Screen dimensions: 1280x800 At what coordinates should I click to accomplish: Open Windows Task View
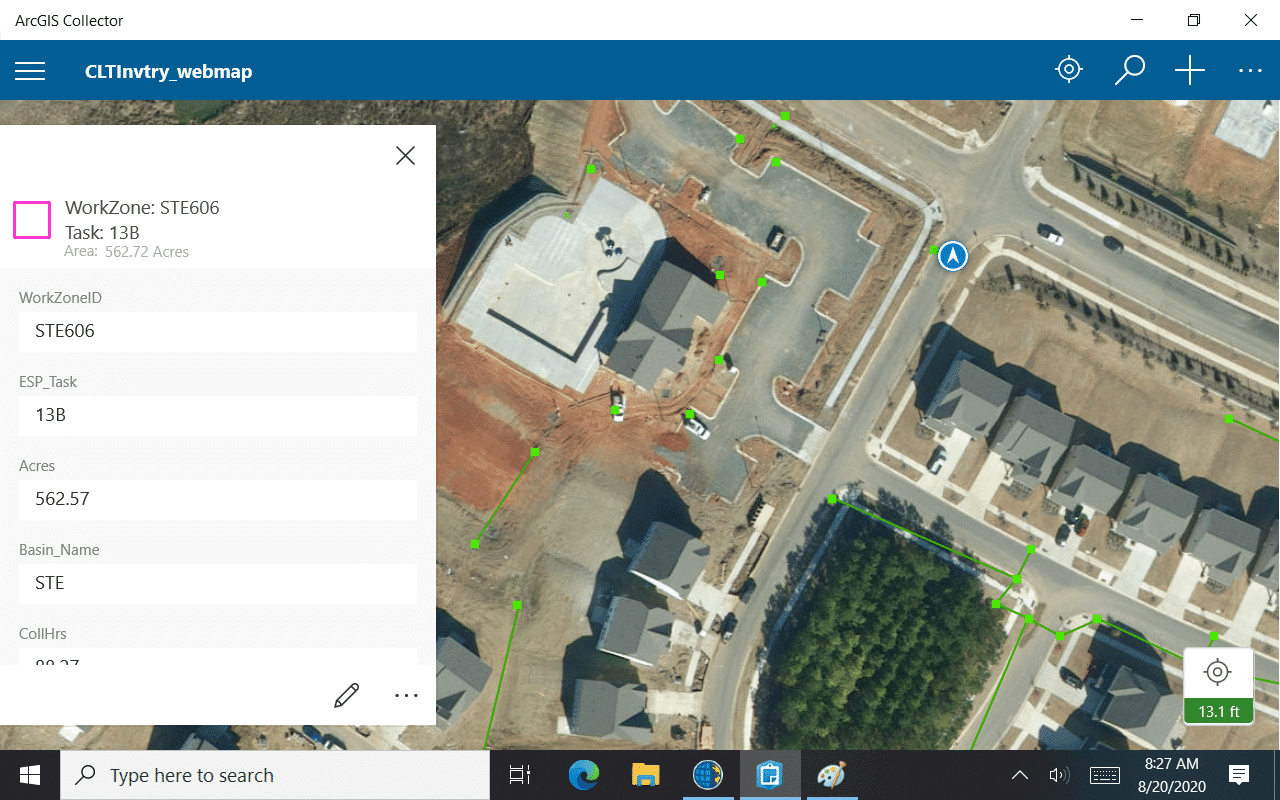(x=519, y=775)
